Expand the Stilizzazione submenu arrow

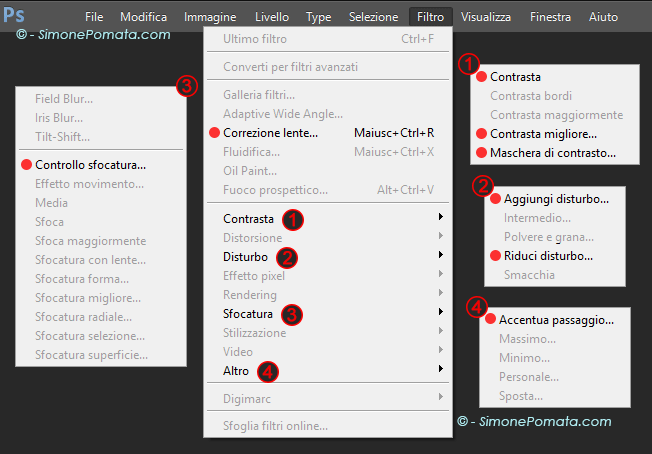click(440, 331)
